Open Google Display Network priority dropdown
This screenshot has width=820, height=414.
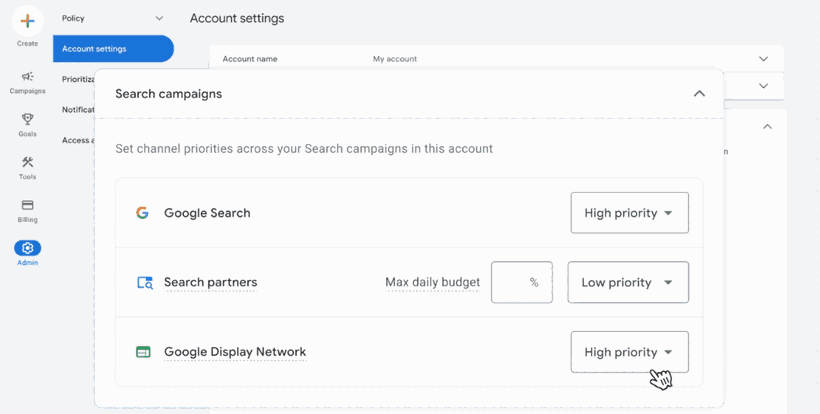(630, 352)
